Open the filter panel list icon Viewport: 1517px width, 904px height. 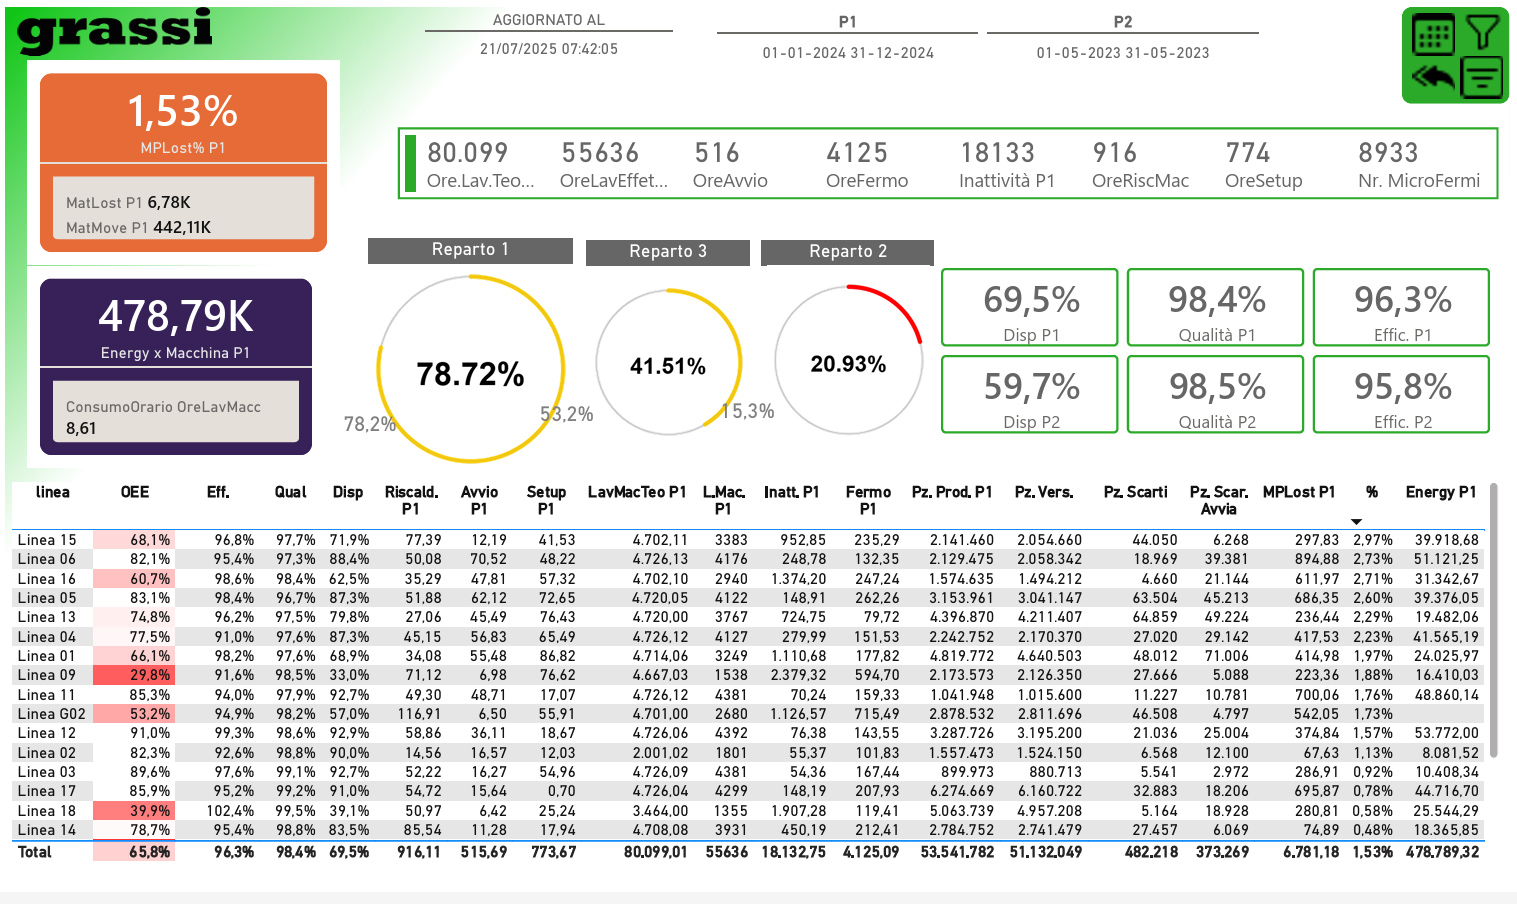tap(1482, 77)
